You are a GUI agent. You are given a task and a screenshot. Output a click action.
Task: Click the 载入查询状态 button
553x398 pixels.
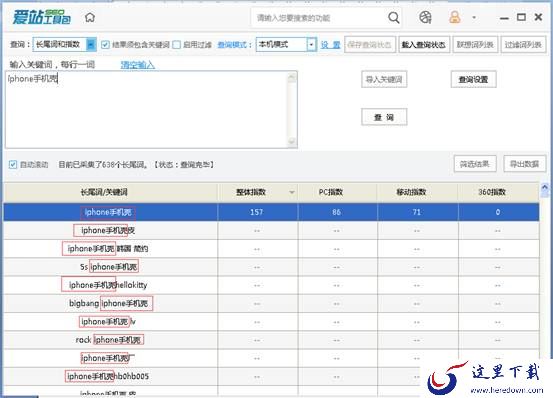424,44
